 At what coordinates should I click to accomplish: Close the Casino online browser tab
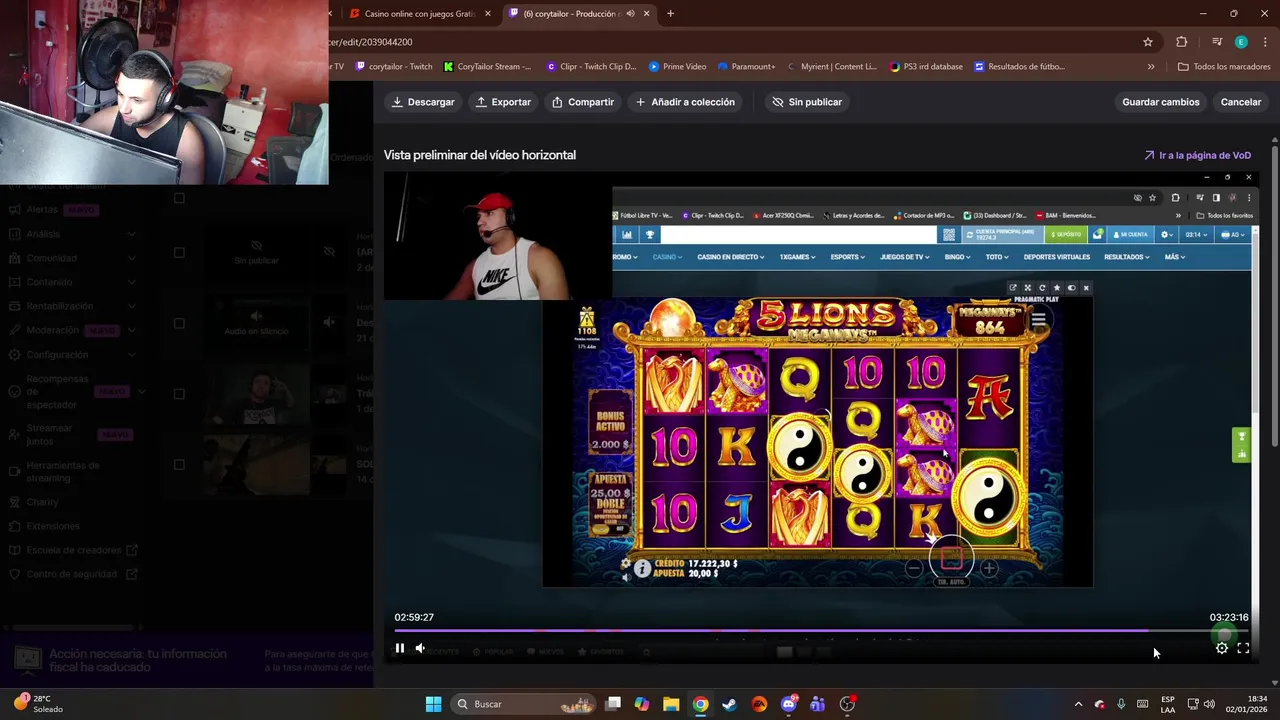(488, 14)
